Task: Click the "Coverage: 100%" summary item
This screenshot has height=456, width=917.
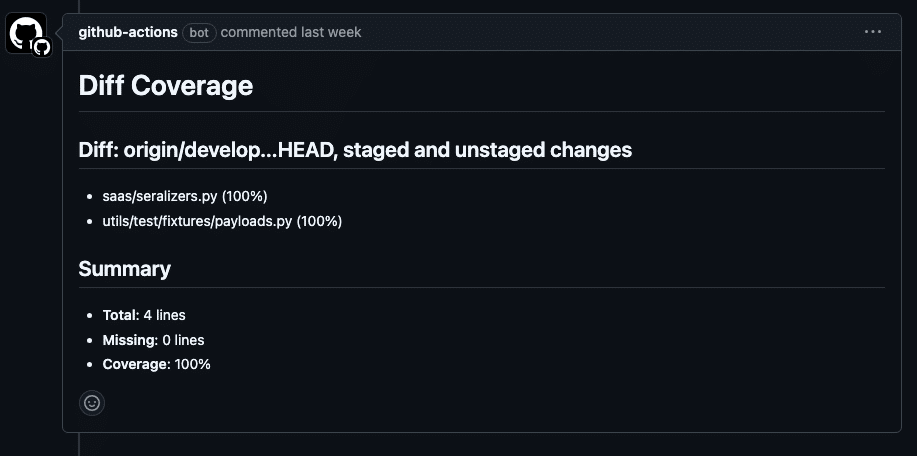Action: click(x=157, y=364)
